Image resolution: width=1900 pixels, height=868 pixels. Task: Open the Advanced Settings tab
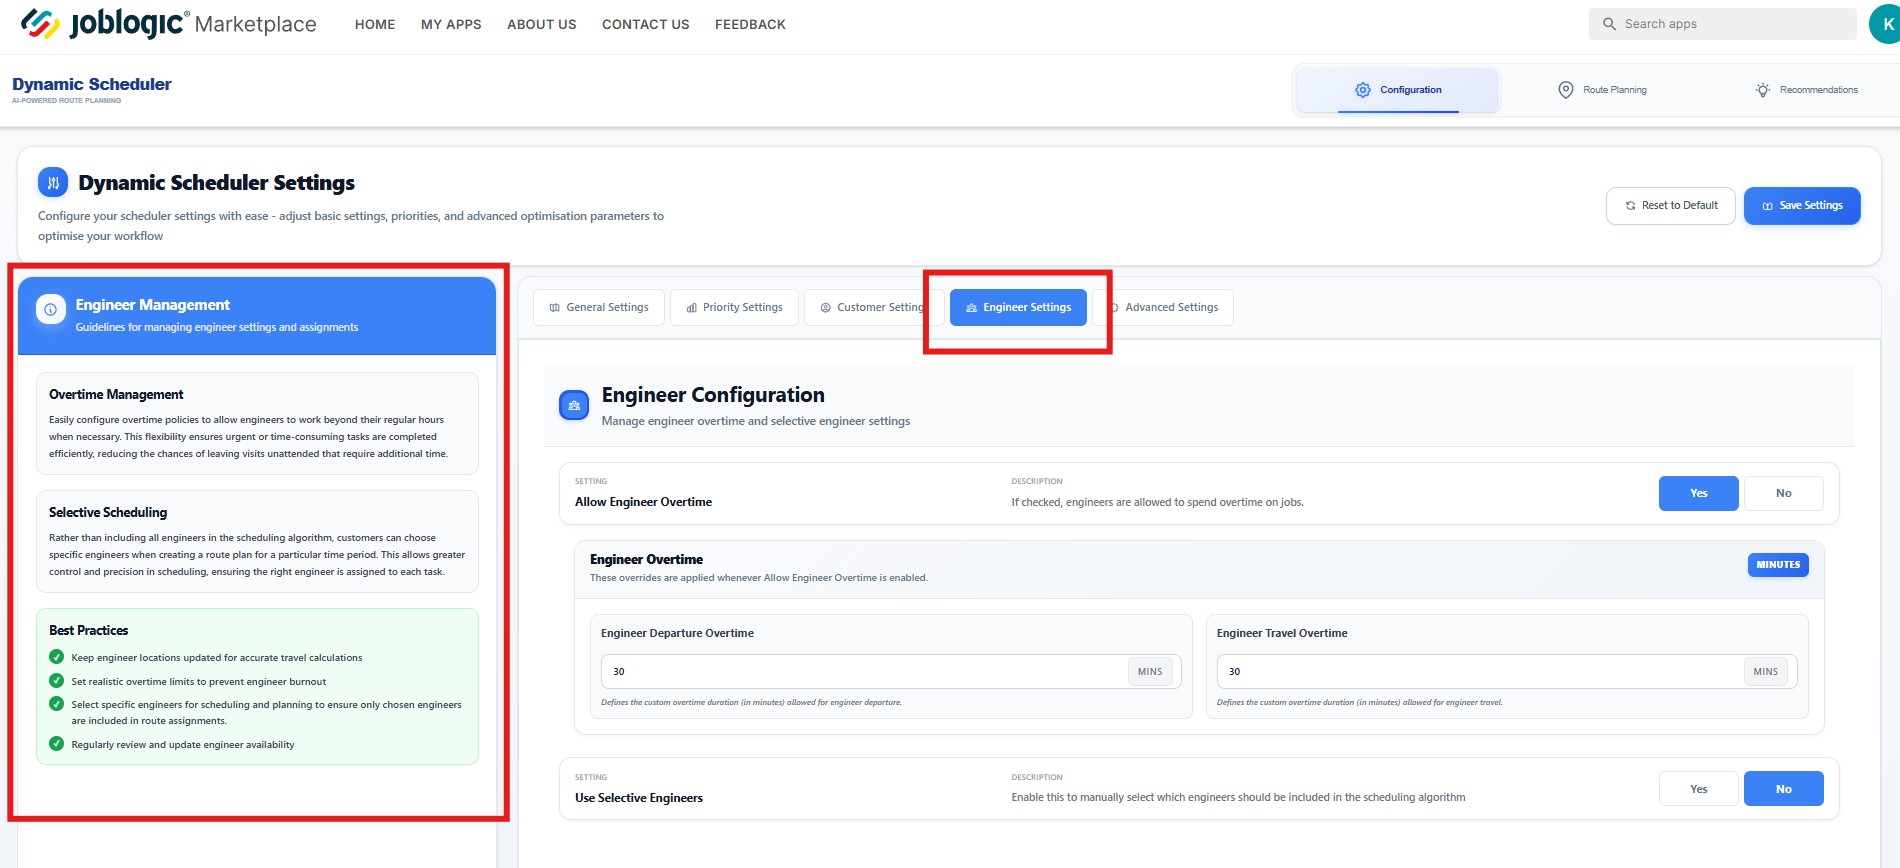tap(1163, 307)
